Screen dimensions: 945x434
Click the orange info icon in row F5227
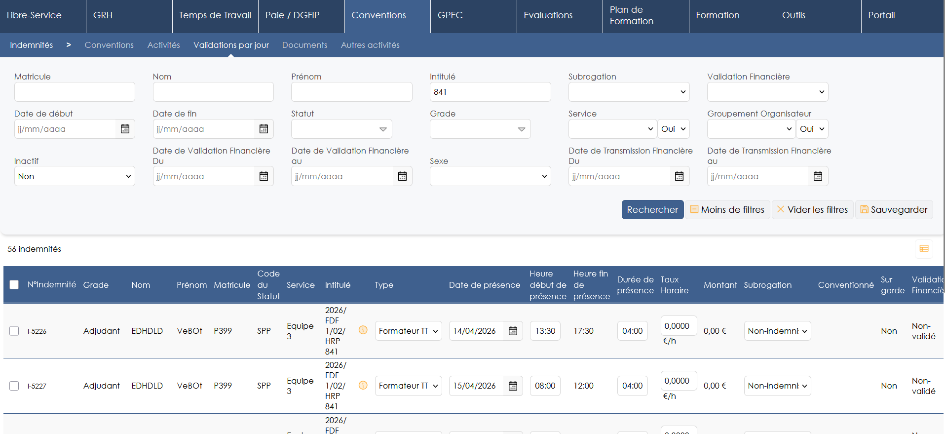point(363,385)
